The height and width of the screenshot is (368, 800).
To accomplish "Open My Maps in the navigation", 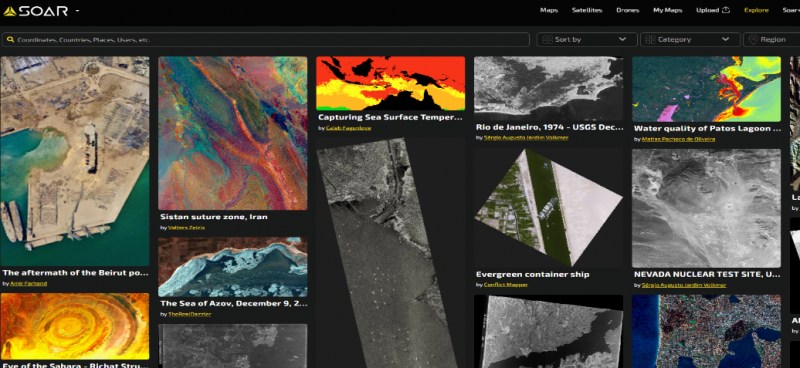I will 667,10.
